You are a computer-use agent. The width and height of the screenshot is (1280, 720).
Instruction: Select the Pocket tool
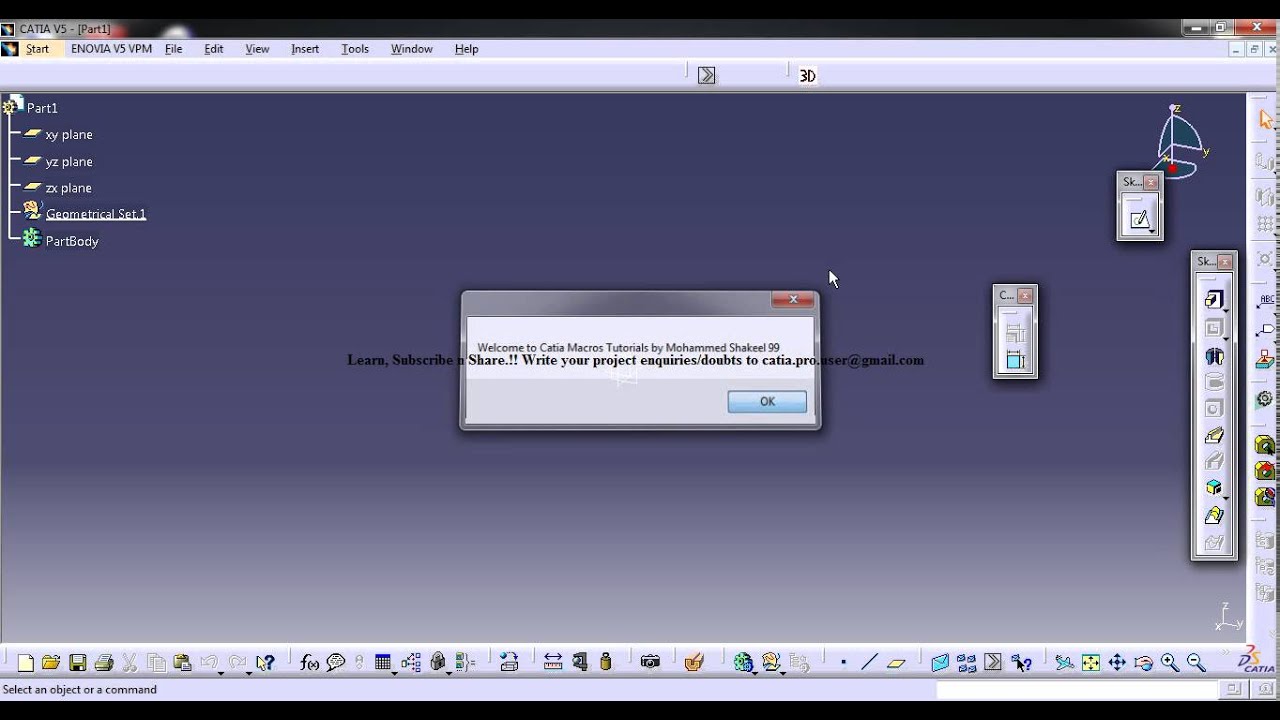tap(1214, 327)
